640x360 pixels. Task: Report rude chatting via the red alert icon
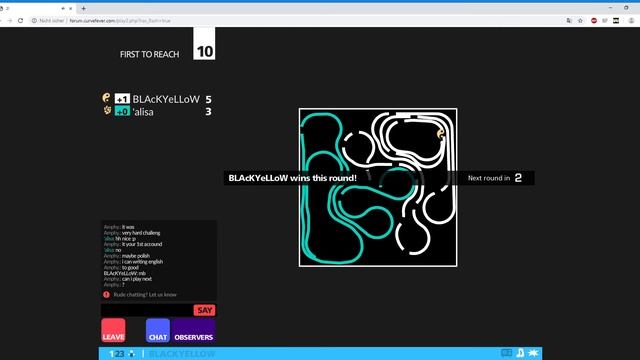click(x=107, y=294)
